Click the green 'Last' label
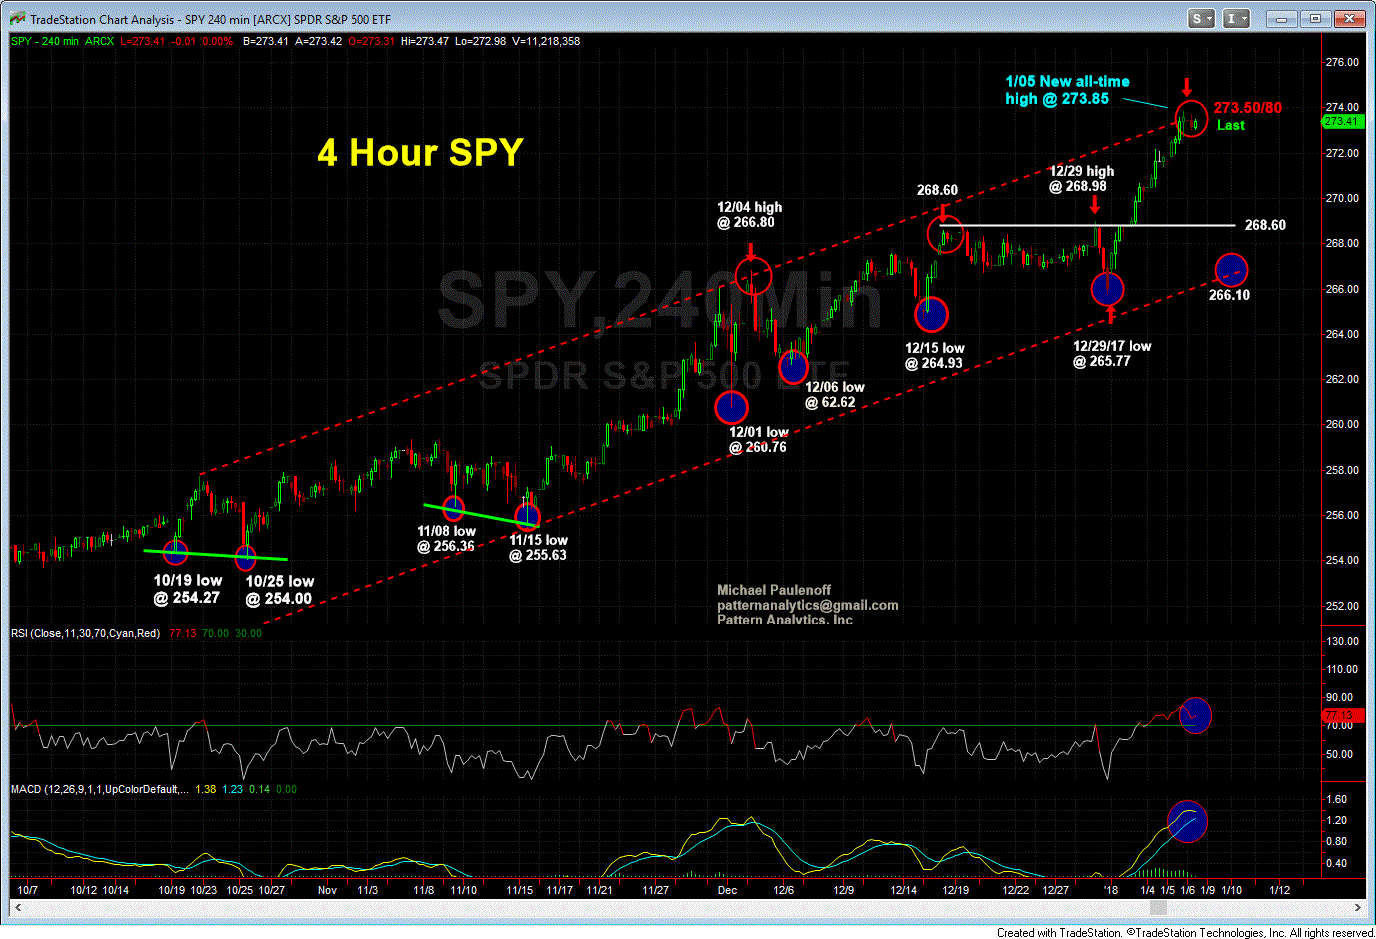This screenshot has height=939, width=1376. coord(1230,125)
